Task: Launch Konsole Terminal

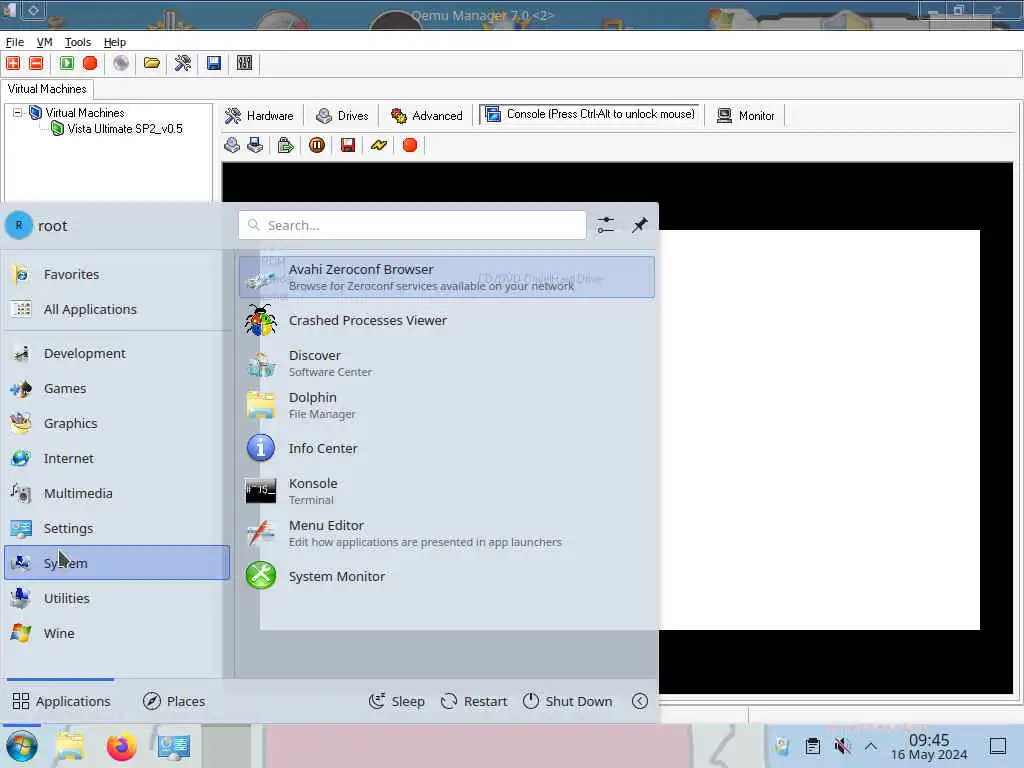Action: coord(447,491)
